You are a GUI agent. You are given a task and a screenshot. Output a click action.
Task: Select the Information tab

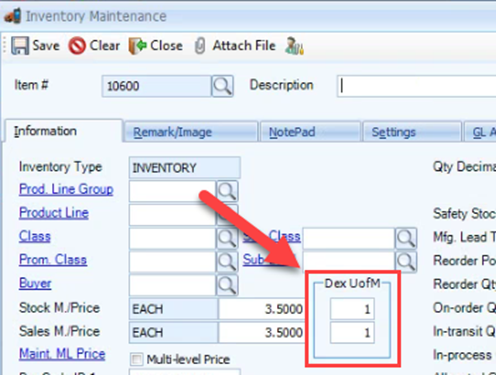64,131
